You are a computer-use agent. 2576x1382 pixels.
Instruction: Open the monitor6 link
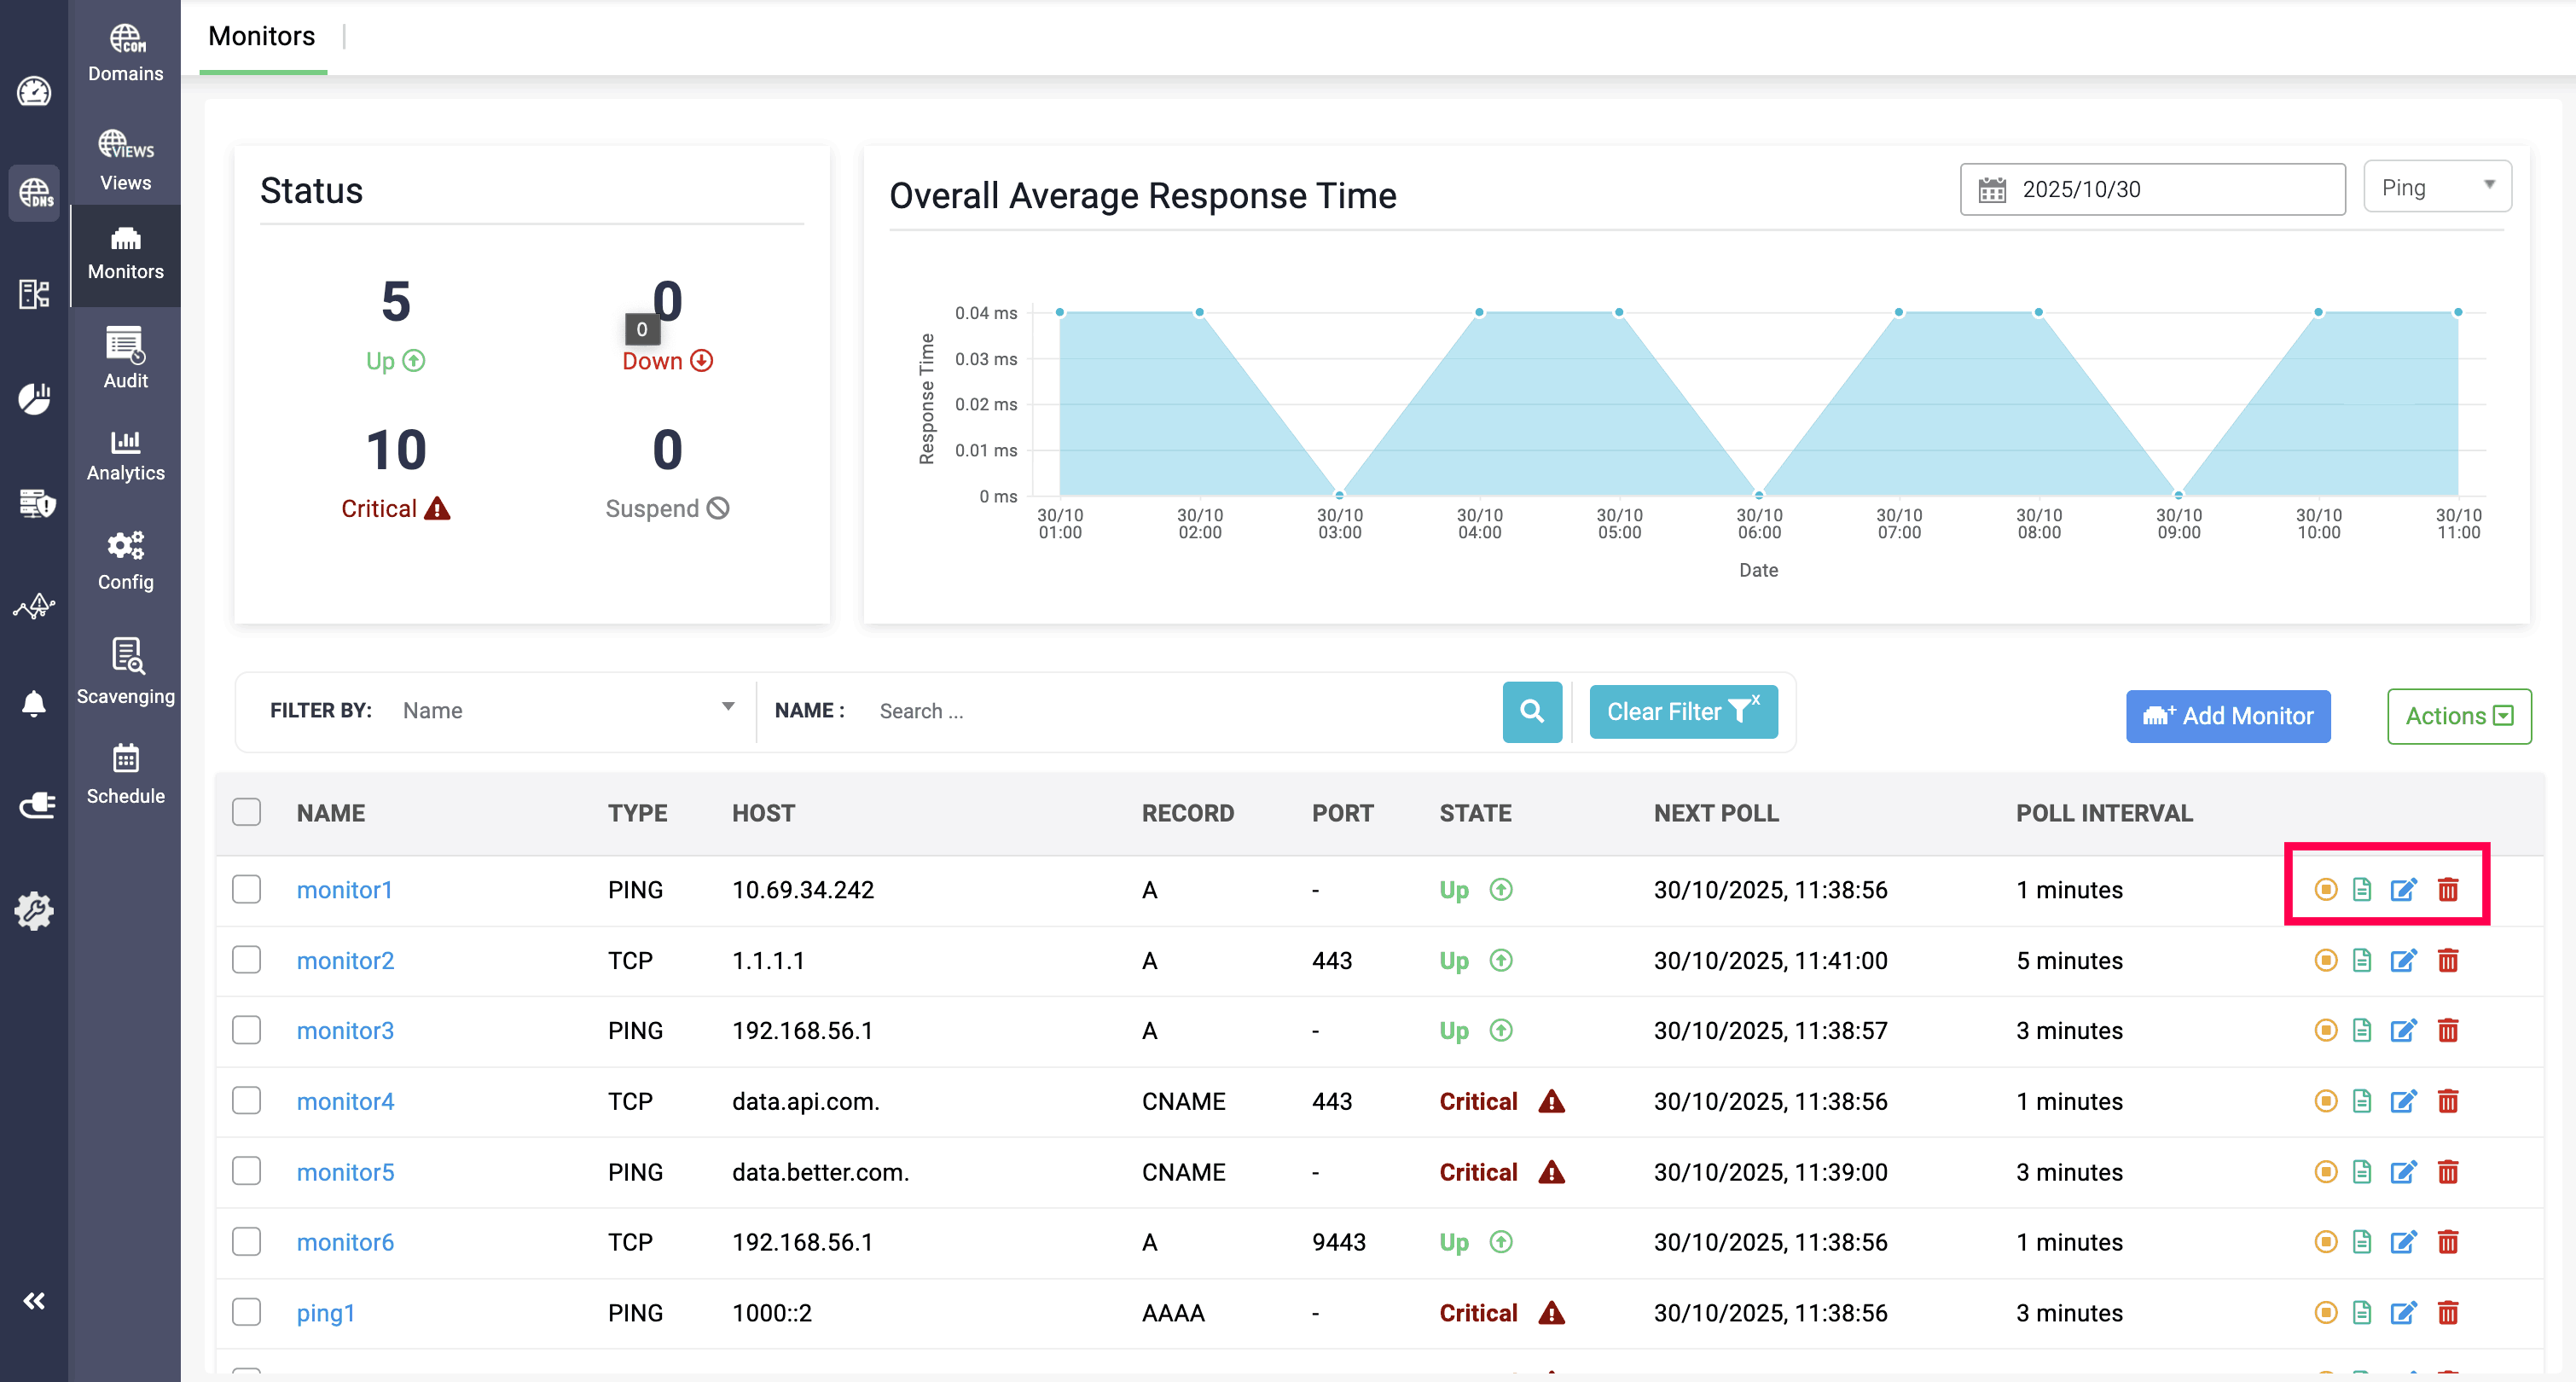tap(345, 1242)
